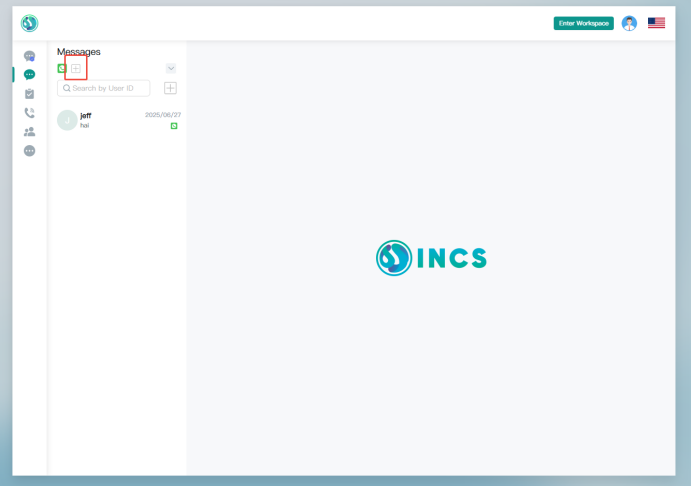Open the contacts people sidebar icon
Viewport: 691px width, 486px height.
(x=29, y=131)
